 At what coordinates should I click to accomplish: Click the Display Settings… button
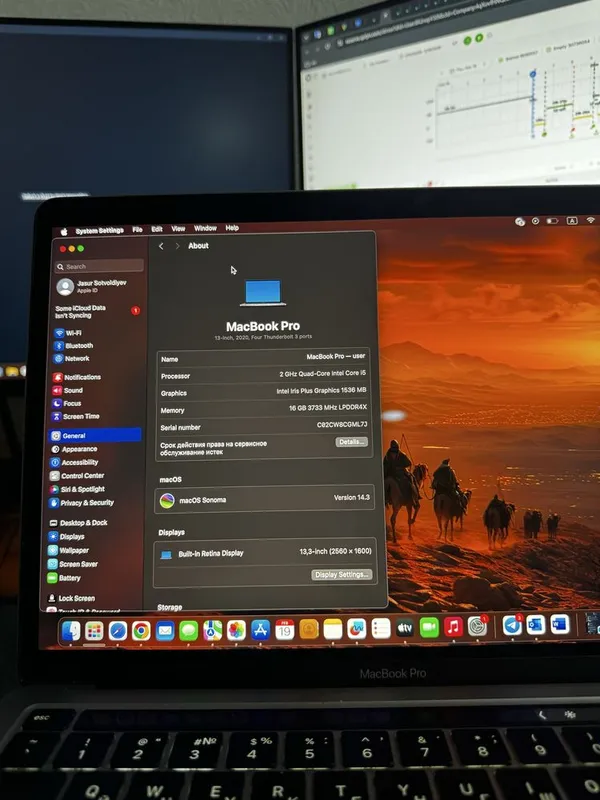tap(341, 574)
